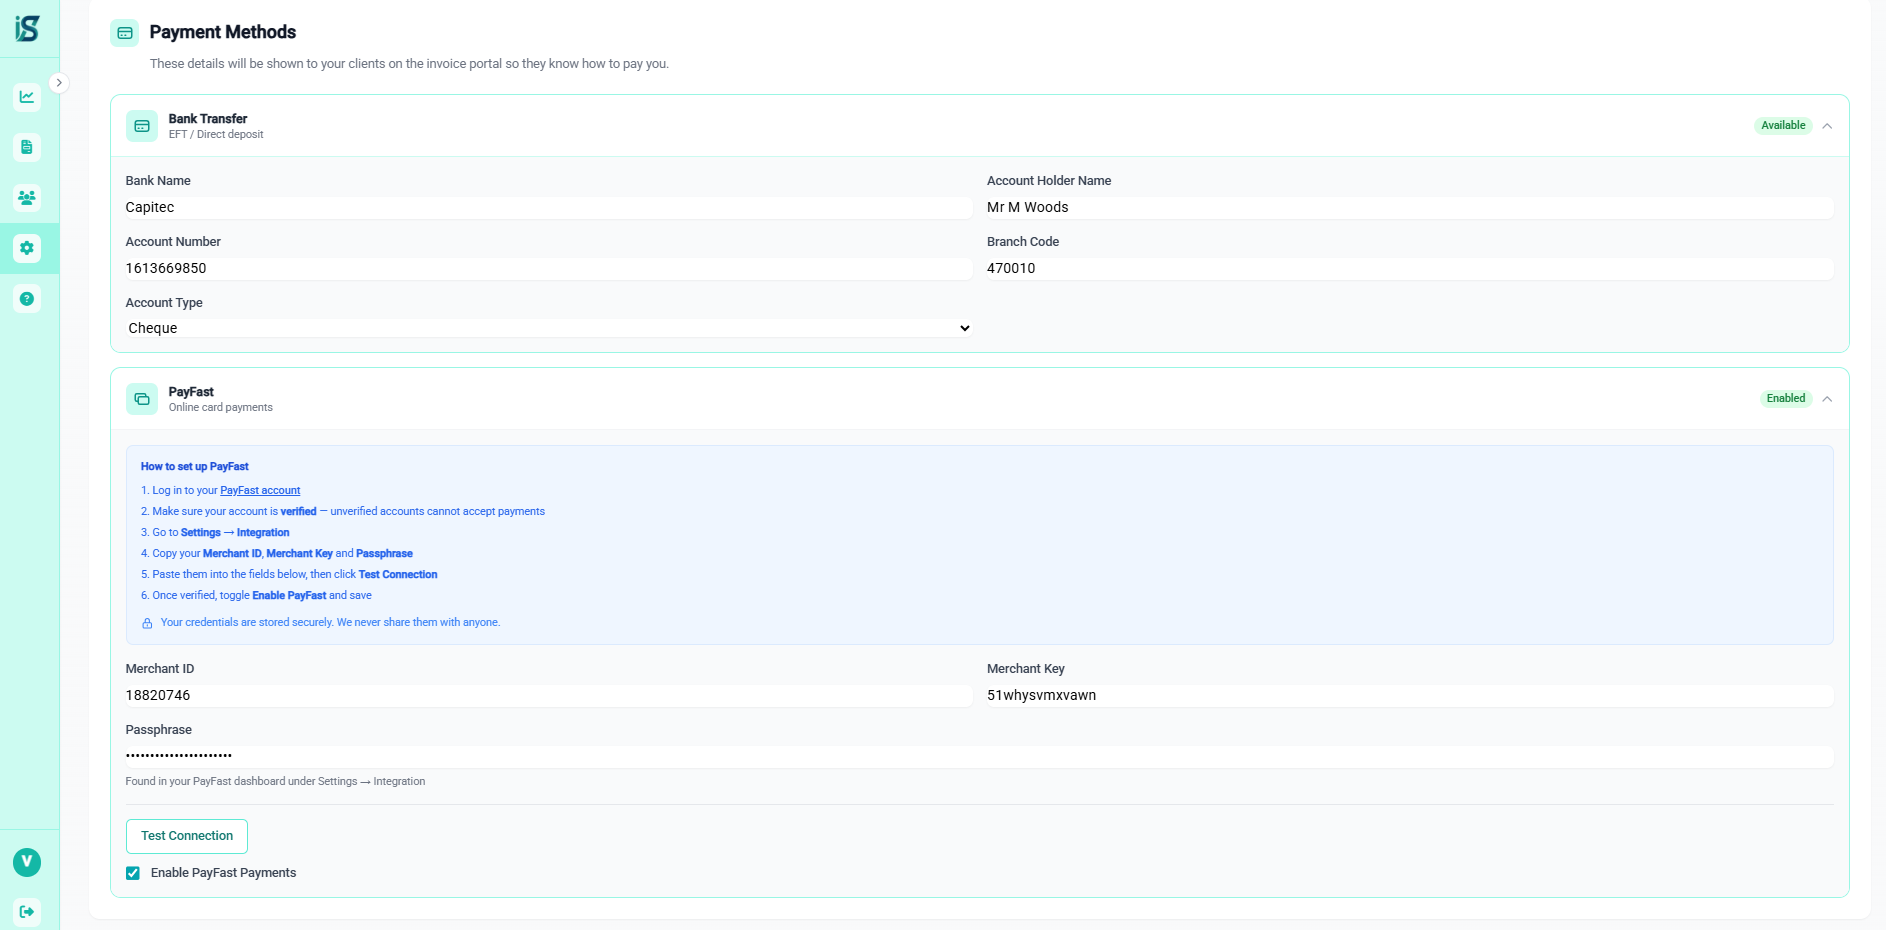Toggle the Enable PayFast Payments checkbox
The width and height of the screenshot is (1886, 930).
133,873
